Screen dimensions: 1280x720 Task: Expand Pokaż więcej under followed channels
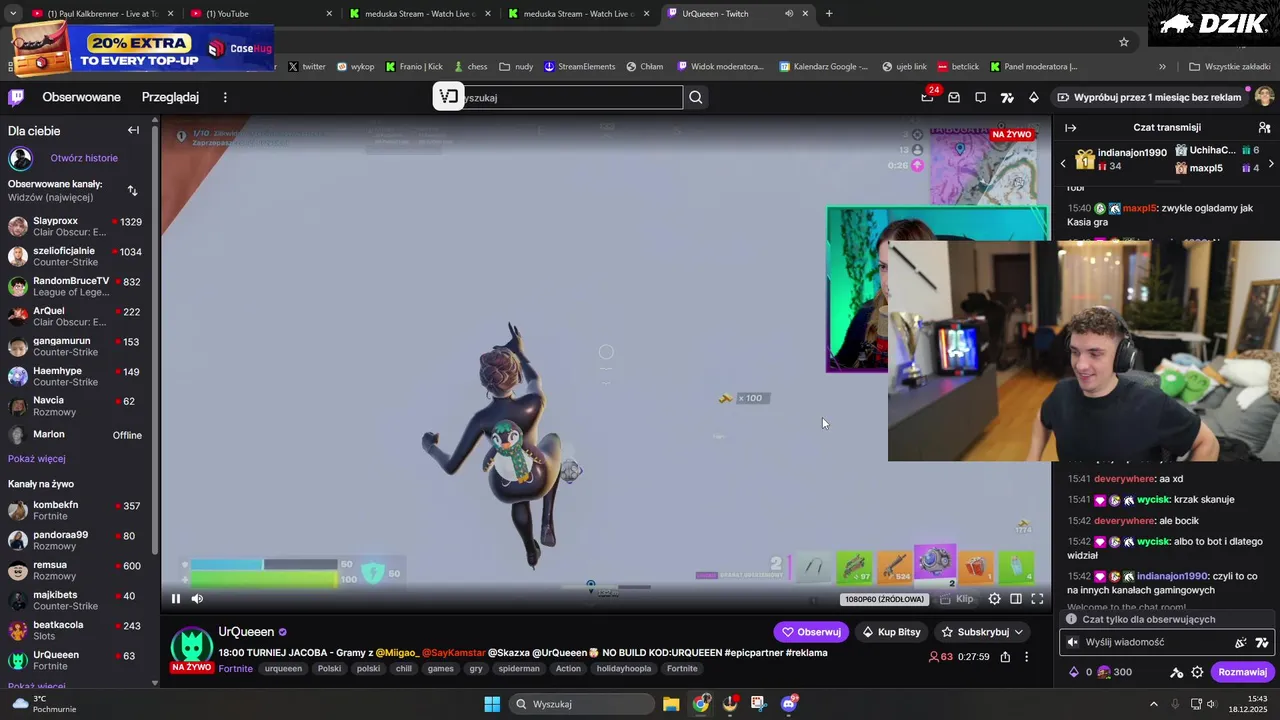37,459
